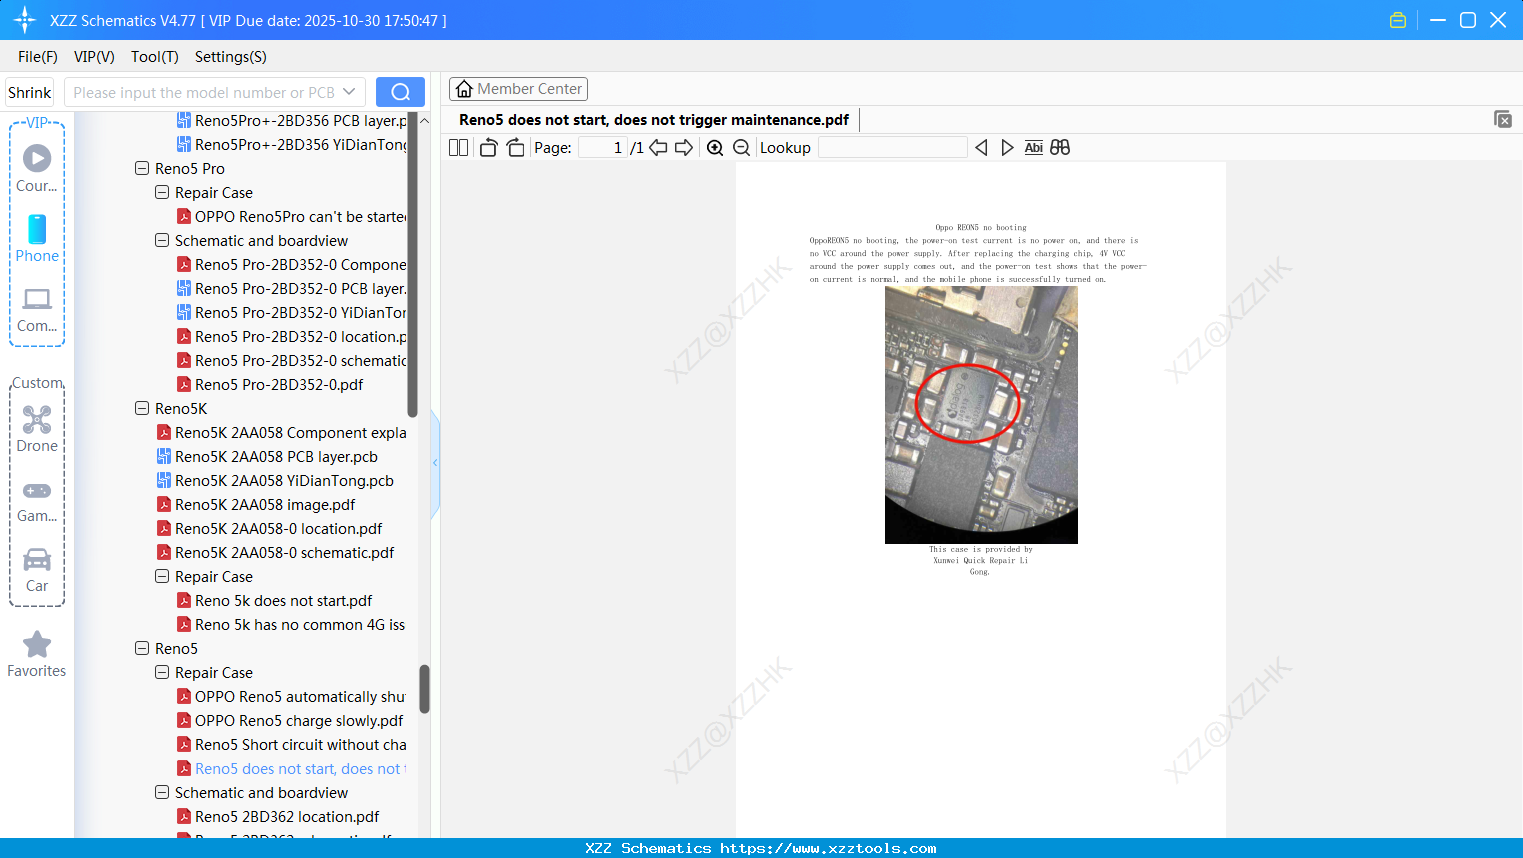Image resolution: width=1523 pixels, height=858 pixels.
Task: Toggle the two-page split view icon
Action: (x=458, y=148)
